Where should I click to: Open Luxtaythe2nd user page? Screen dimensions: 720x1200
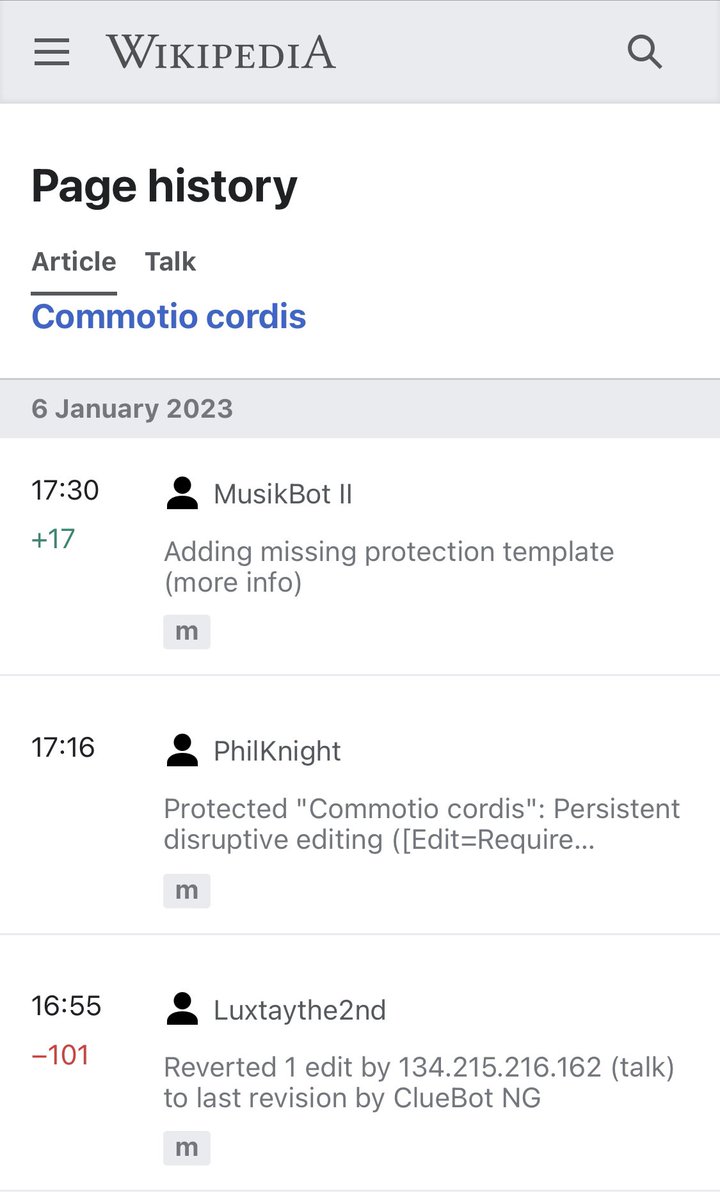(x=299, y=1009)
